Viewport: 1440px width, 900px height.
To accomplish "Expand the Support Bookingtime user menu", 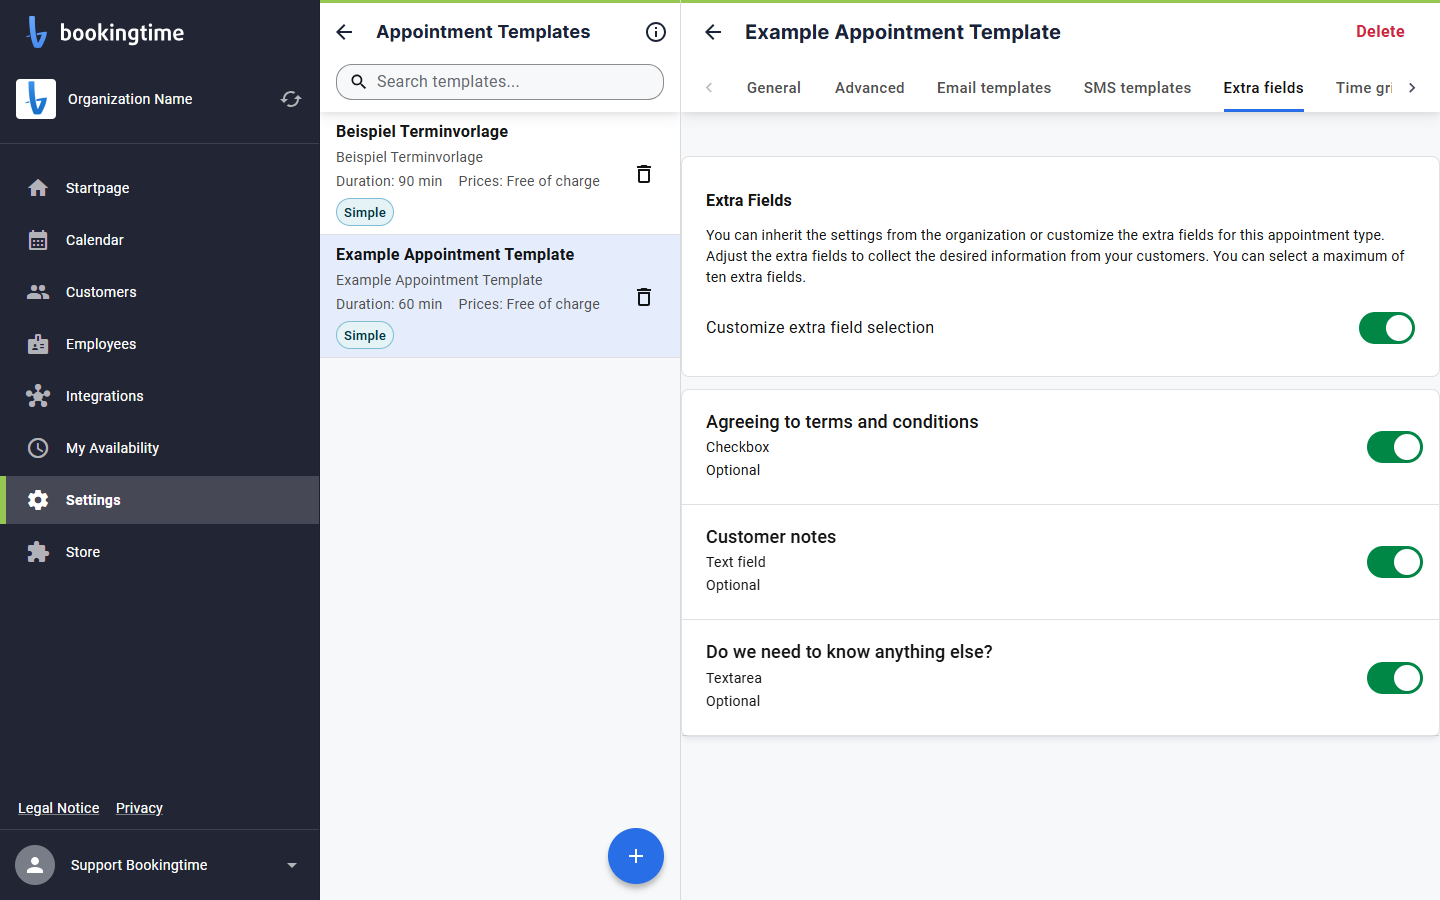I will tap(292, 865).
